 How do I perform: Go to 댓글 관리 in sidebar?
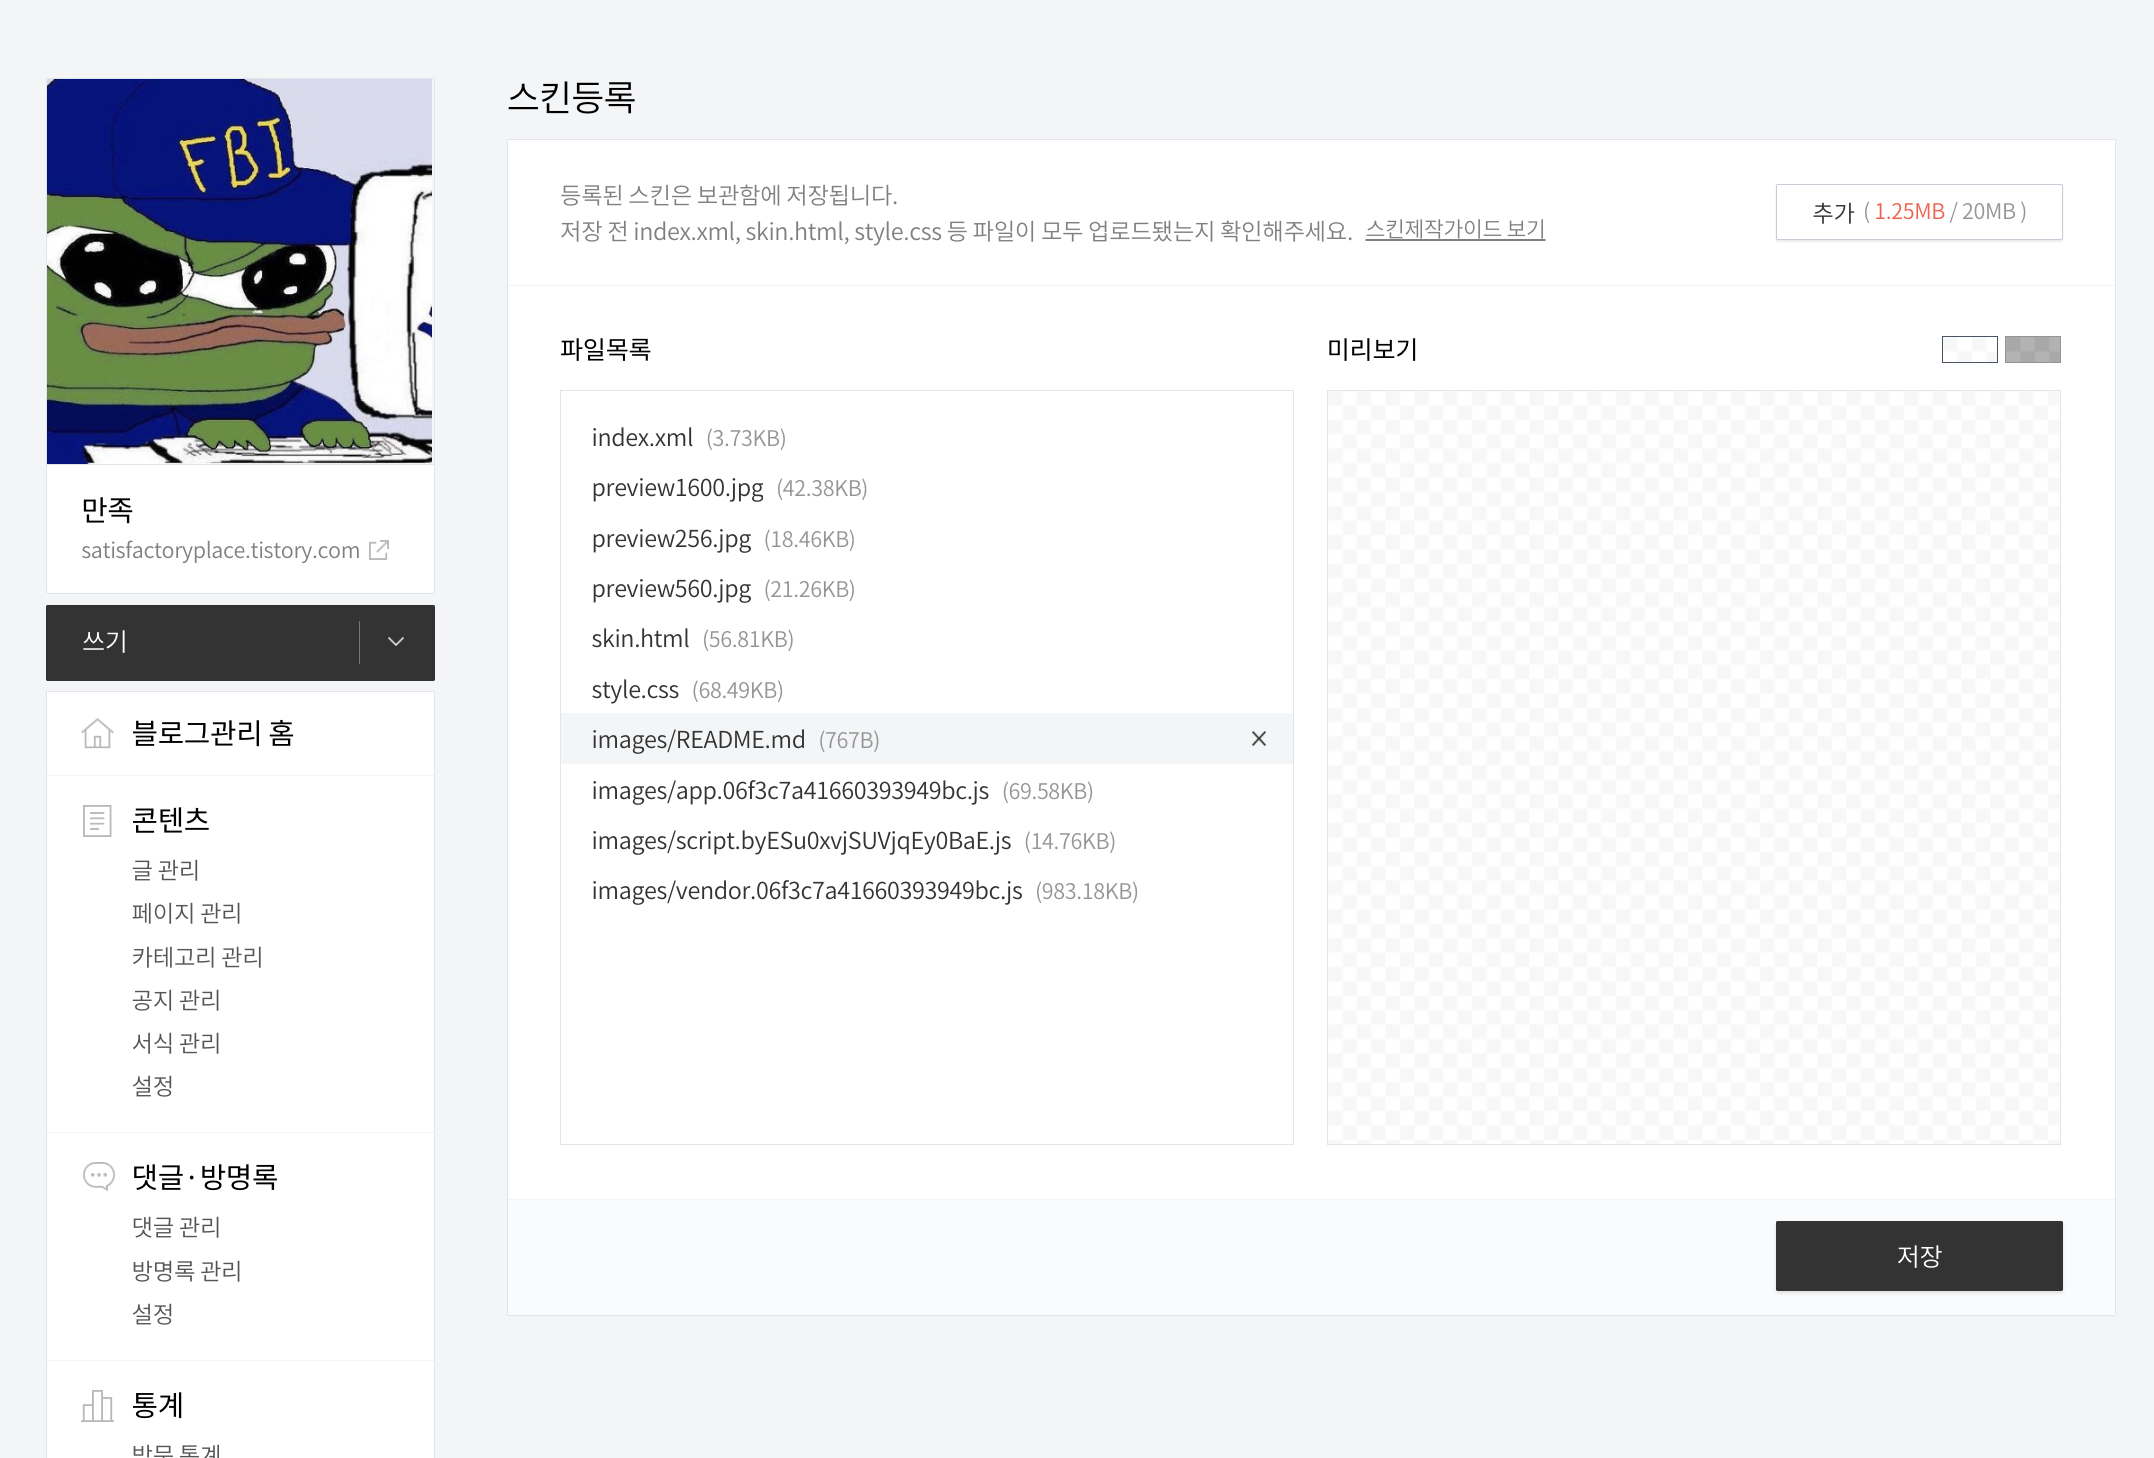pos(176,1227)
